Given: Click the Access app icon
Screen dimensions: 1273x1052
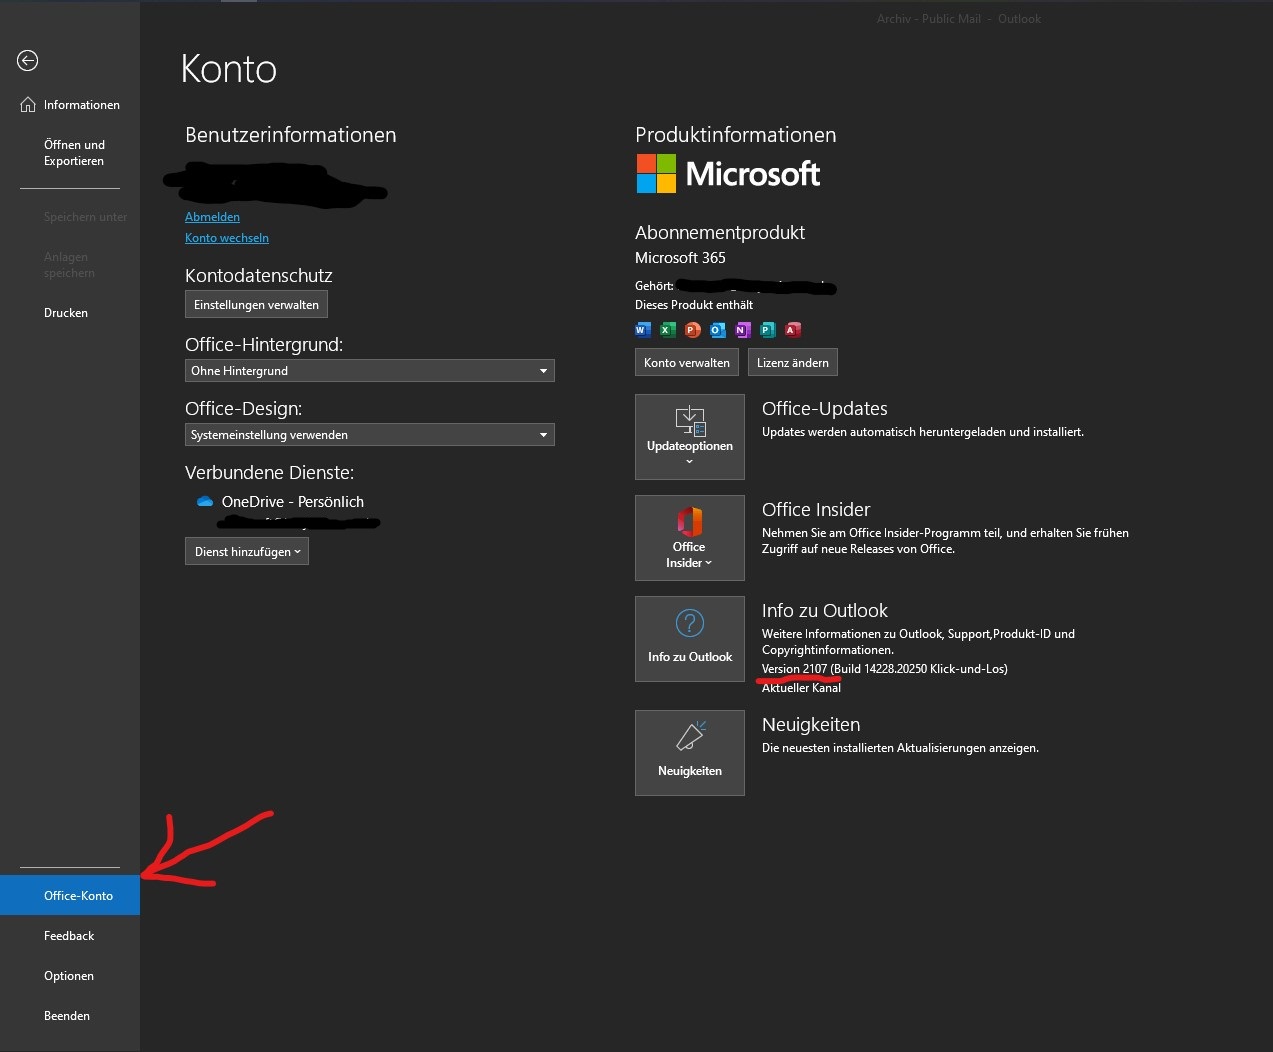Looking at the screenshot, I should [793, 330].
